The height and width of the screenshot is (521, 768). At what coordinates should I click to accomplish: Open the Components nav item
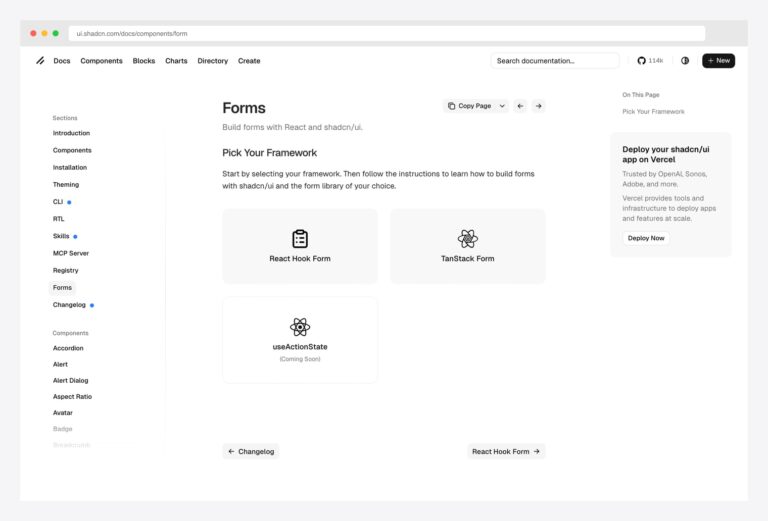click(101, 61)
